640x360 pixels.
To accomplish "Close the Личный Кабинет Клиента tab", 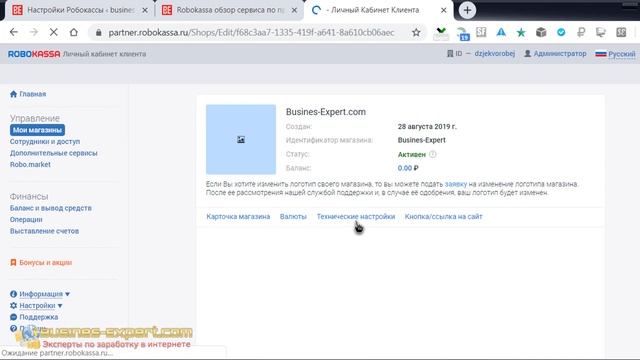I will (x=444, y=10).
